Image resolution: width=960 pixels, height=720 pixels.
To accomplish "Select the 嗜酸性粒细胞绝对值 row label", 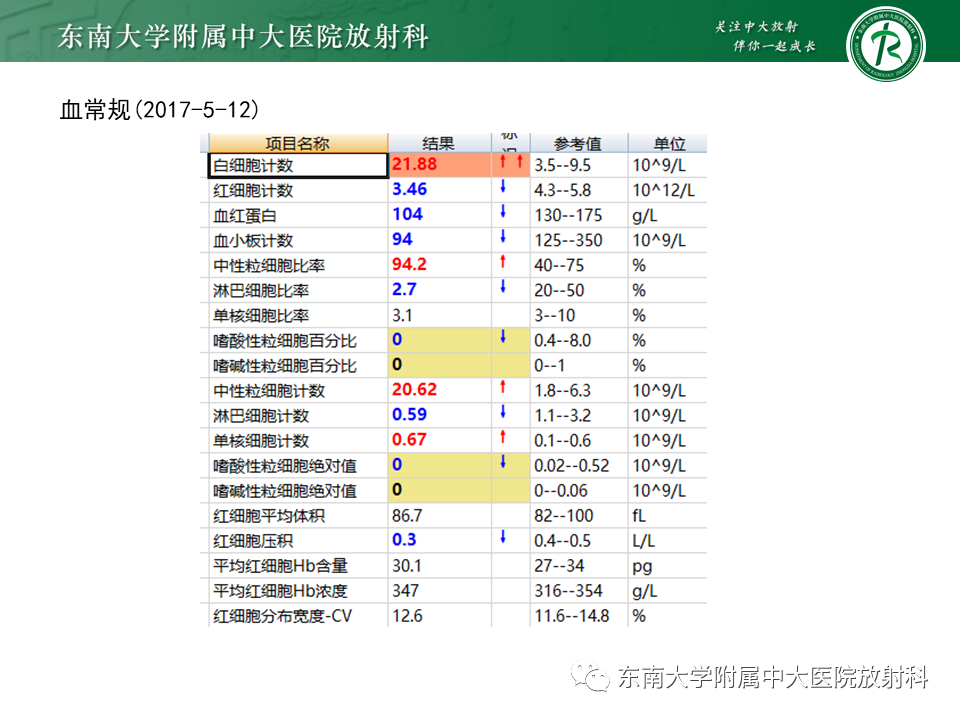I will tap(285, 467).
